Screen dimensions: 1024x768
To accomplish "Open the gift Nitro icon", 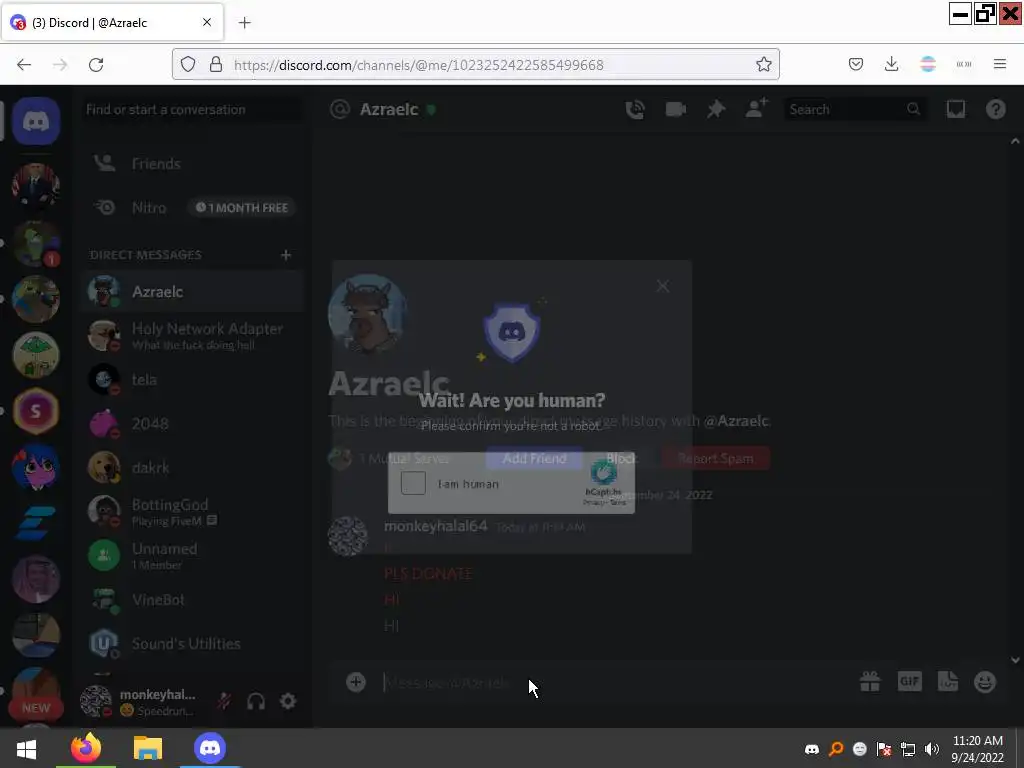I will 870,682.
